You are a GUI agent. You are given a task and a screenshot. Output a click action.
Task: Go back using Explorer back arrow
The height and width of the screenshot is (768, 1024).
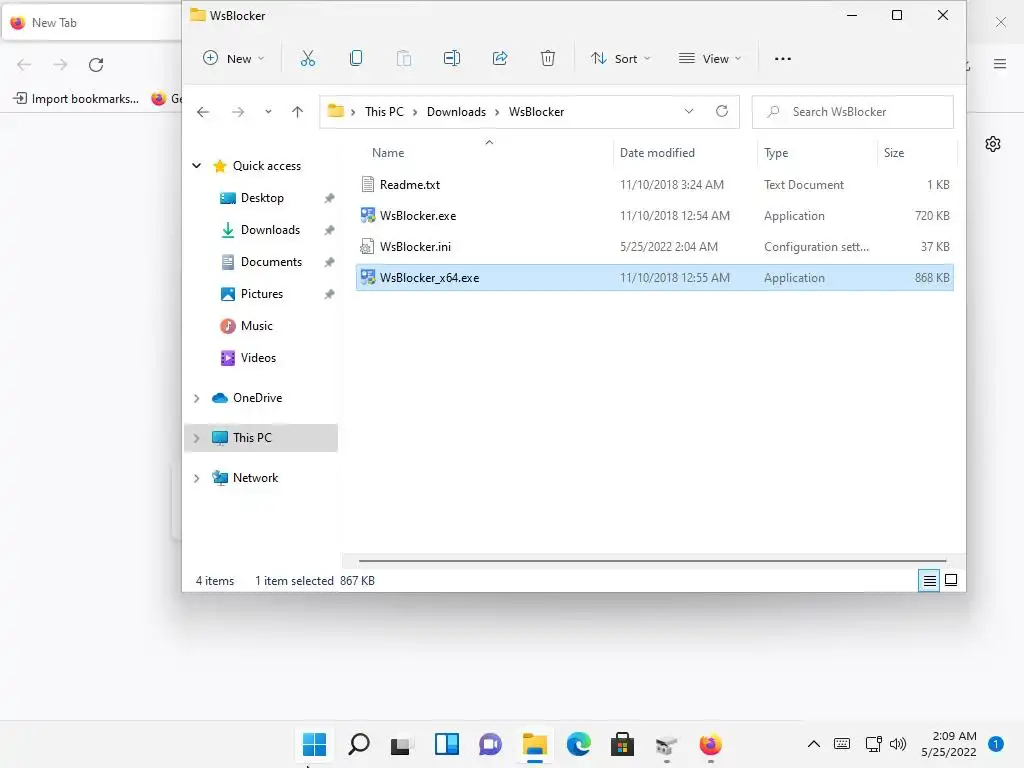pos(203,112)
